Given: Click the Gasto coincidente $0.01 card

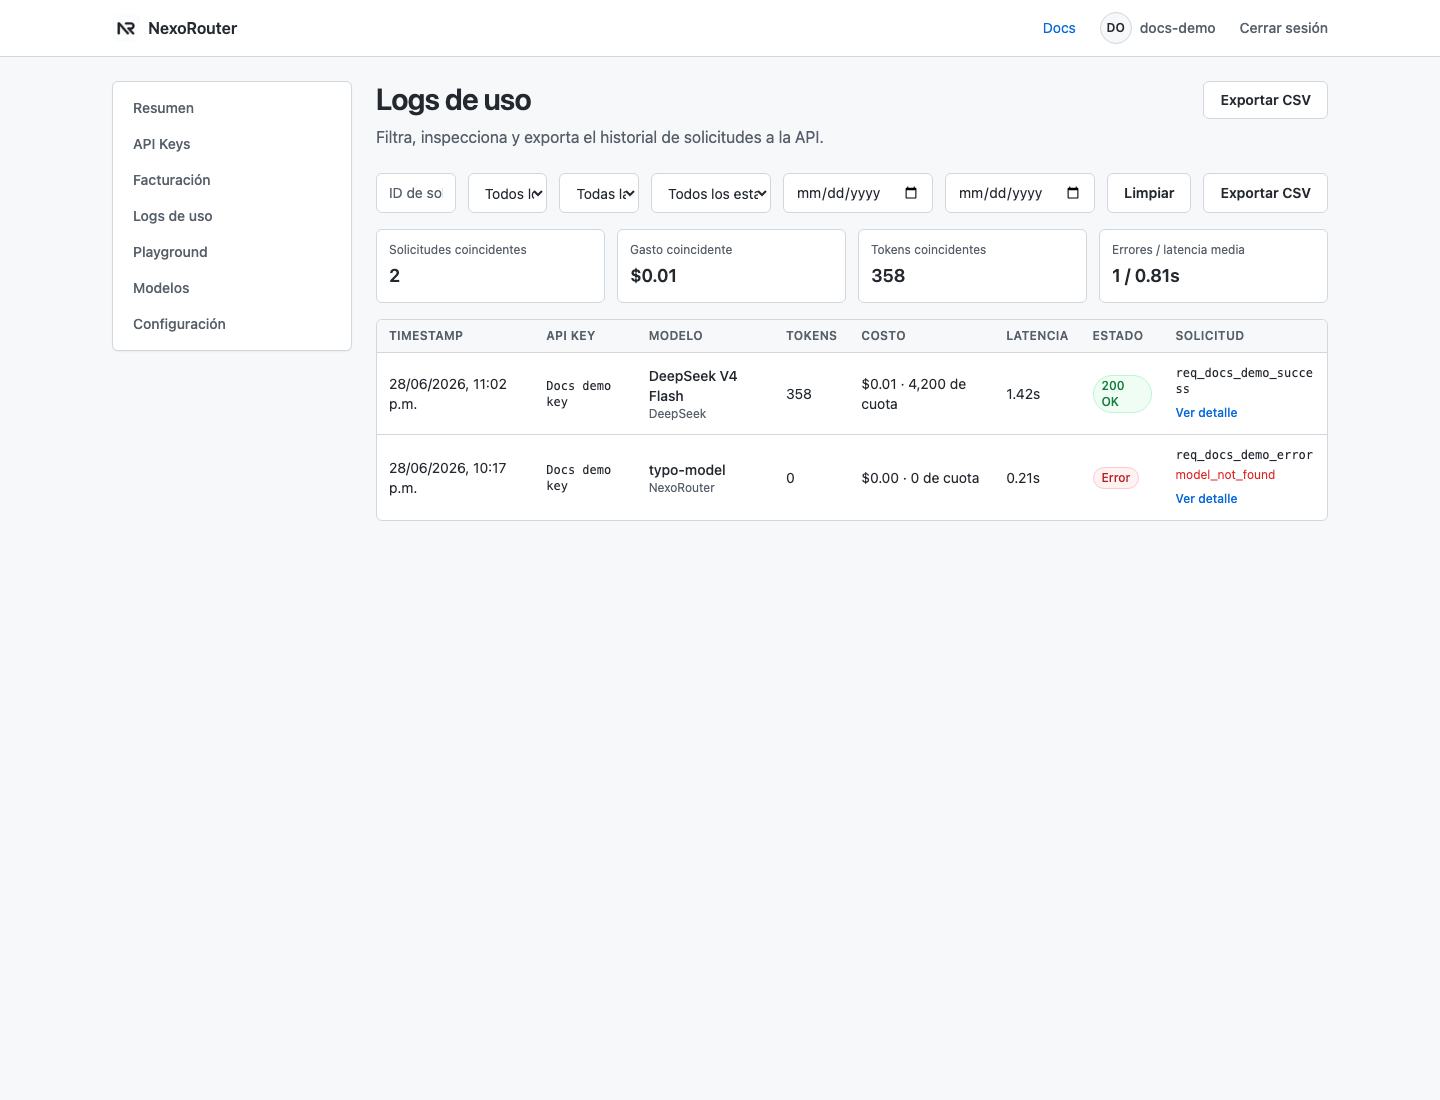Looking at the screenshot, I should click(731, 266).
